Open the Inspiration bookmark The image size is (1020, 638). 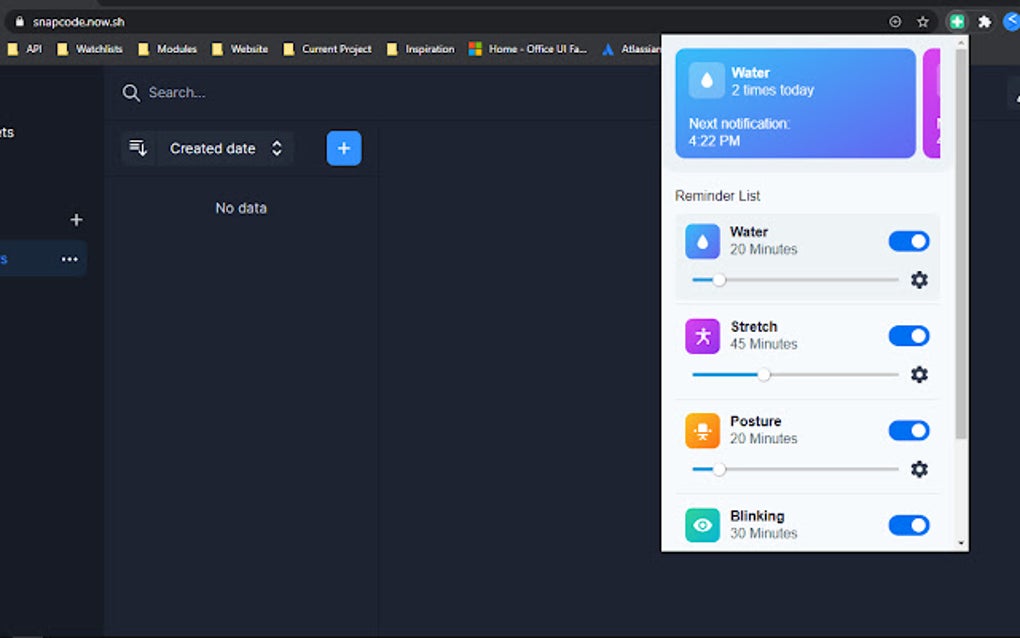tap(428, 48)
